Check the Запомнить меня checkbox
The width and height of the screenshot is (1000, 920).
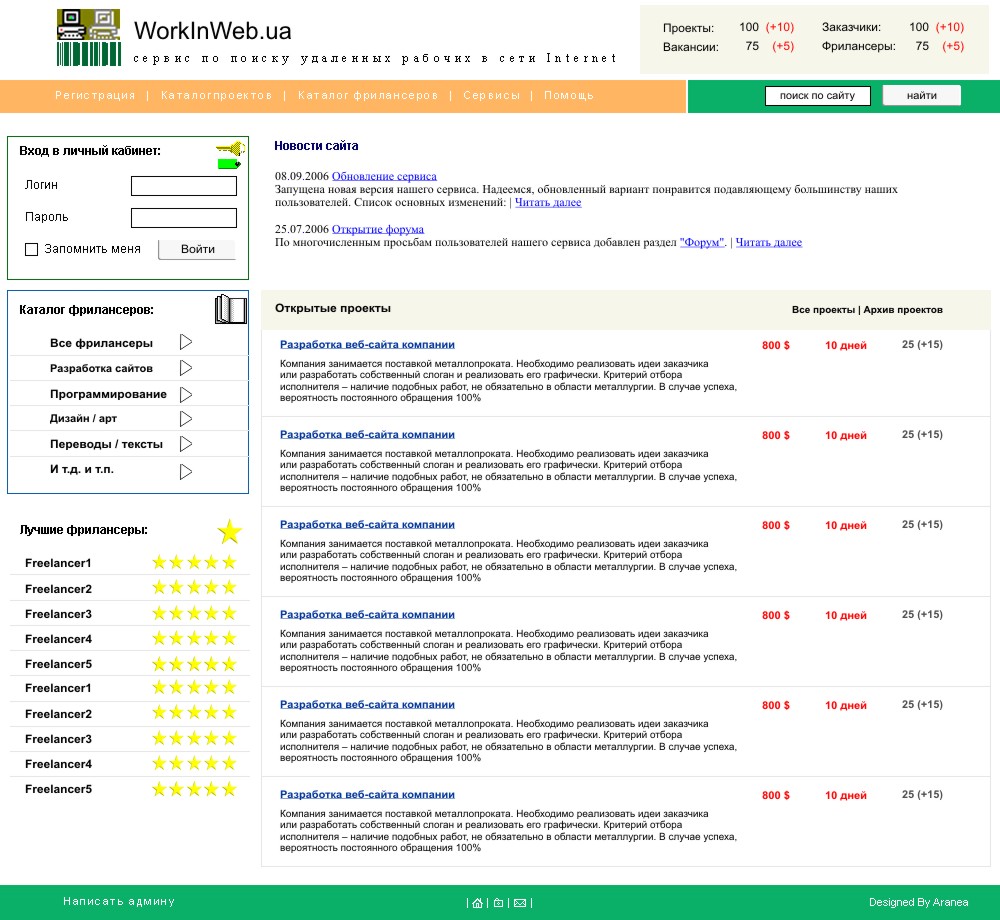(31, 249)
